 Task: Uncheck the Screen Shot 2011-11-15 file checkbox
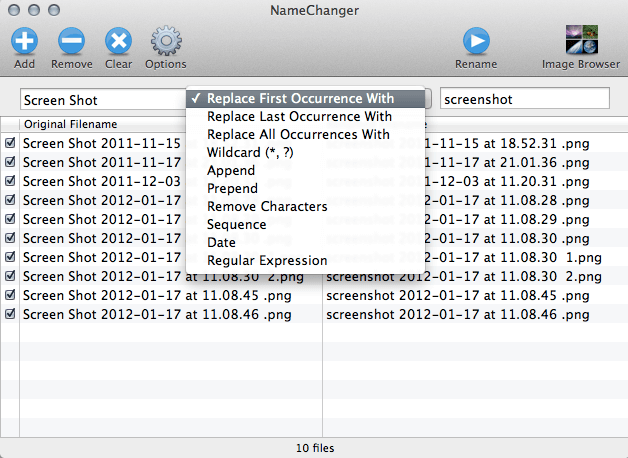point(10,143)
